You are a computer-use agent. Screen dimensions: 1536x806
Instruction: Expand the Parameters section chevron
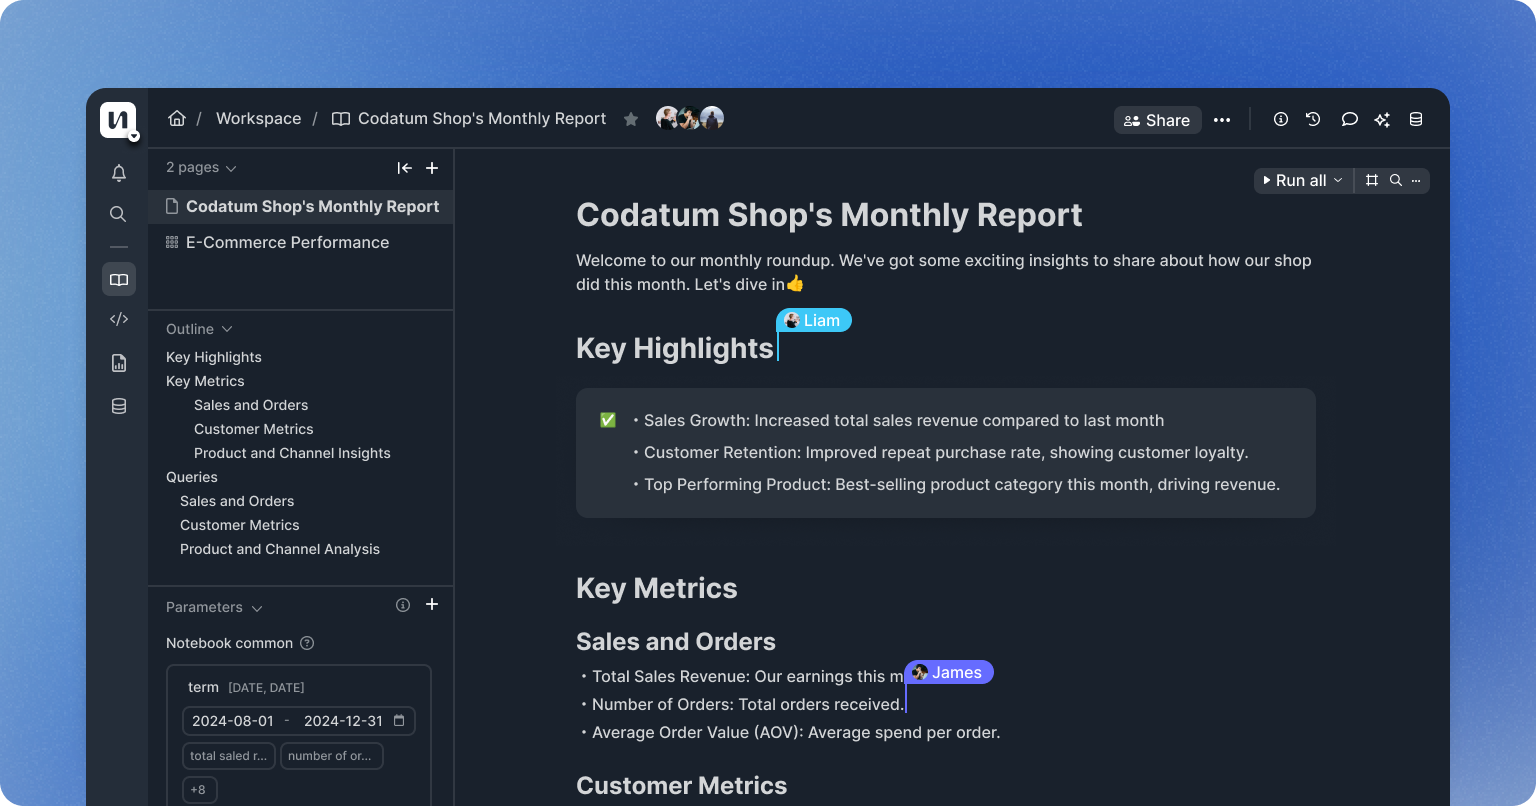257,608
